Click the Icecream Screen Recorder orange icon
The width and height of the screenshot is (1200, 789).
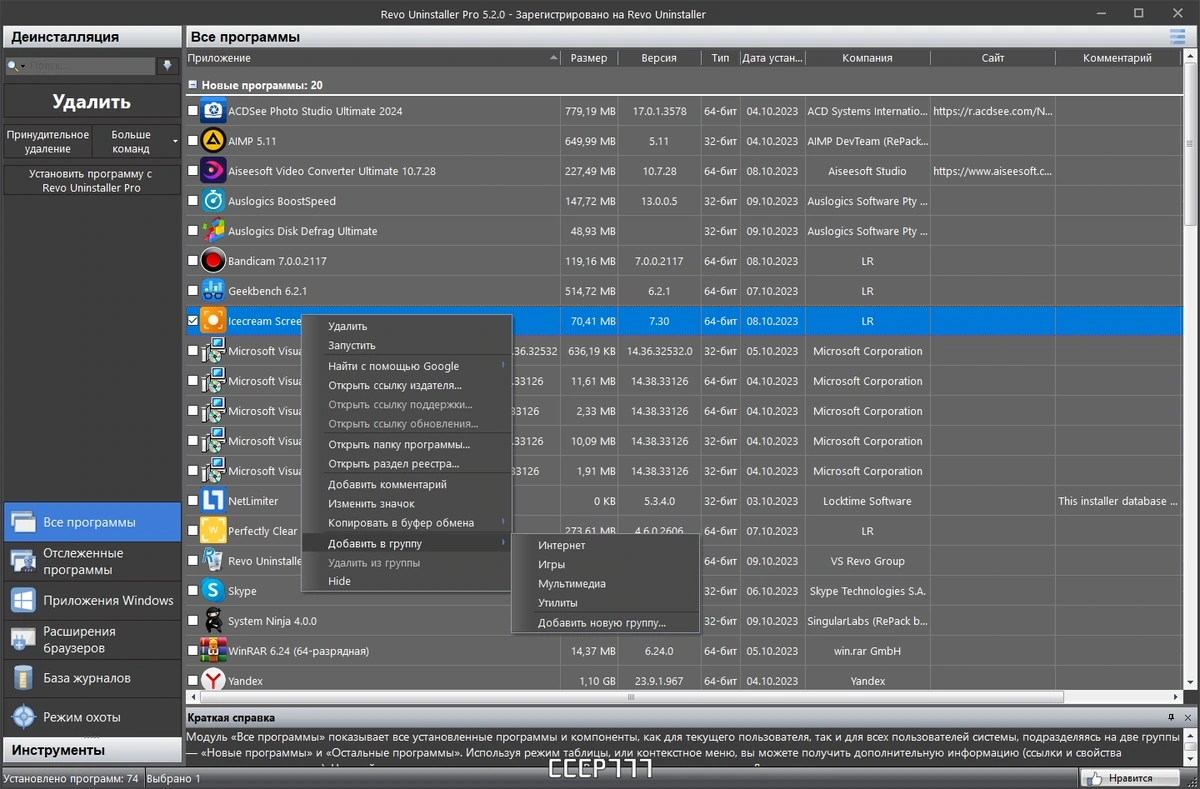pyautogui.click(x=213, y=321)
